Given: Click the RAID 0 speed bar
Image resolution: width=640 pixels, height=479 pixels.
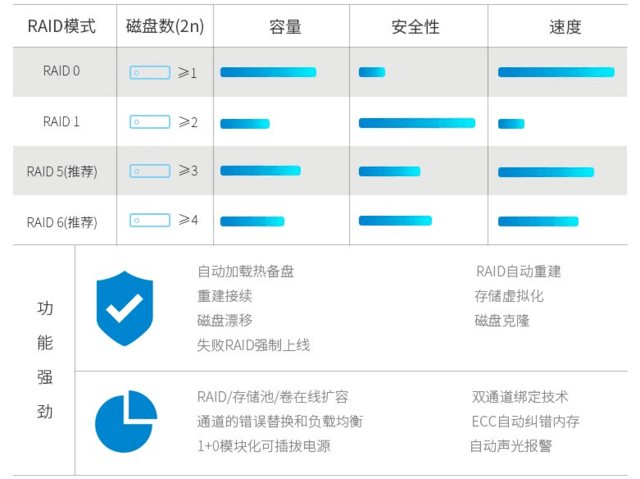Looking at the screenshot, I should coord(556,73).
